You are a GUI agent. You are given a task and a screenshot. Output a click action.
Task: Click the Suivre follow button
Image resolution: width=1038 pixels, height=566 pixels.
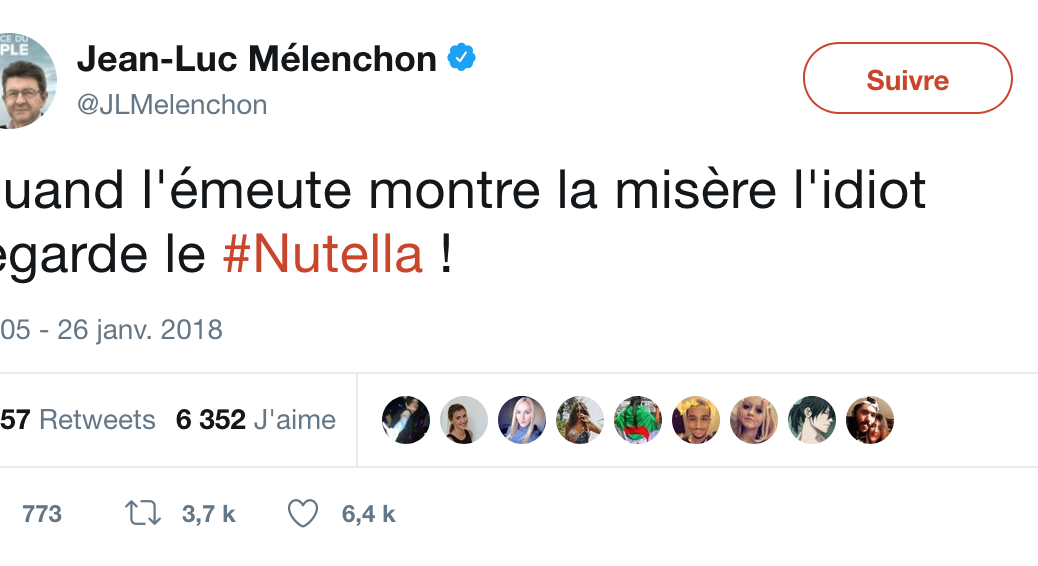click(x=907, y=79)
